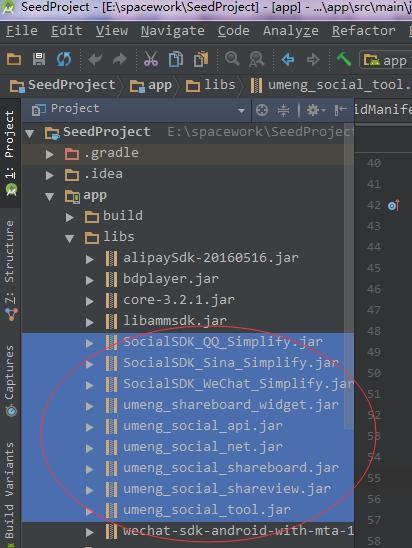This screenshot has width=412, height=548.
Task: Open the Refactor menu
Action: tap(363, 31)
